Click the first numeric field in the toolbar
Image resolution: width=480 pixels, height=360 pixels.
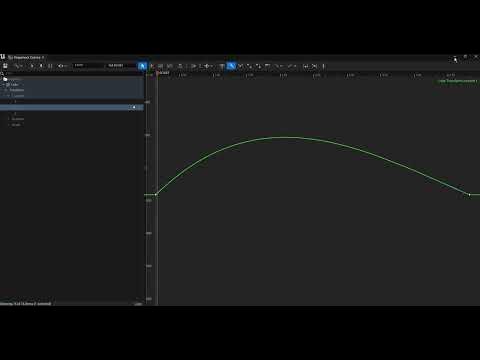point(87,66)
